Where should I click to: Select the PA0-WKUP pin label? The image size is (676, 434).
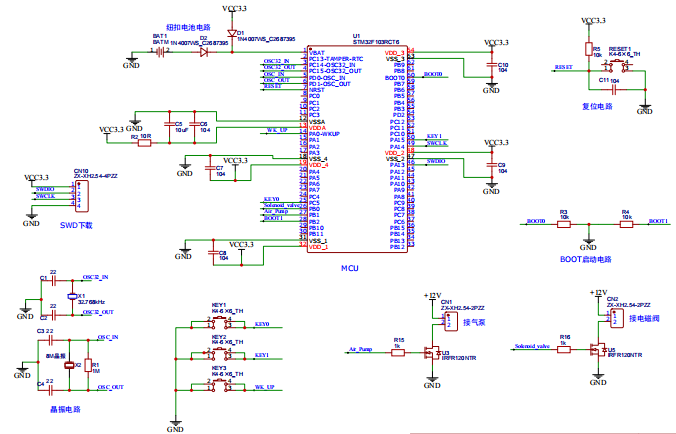coord(324,134)
